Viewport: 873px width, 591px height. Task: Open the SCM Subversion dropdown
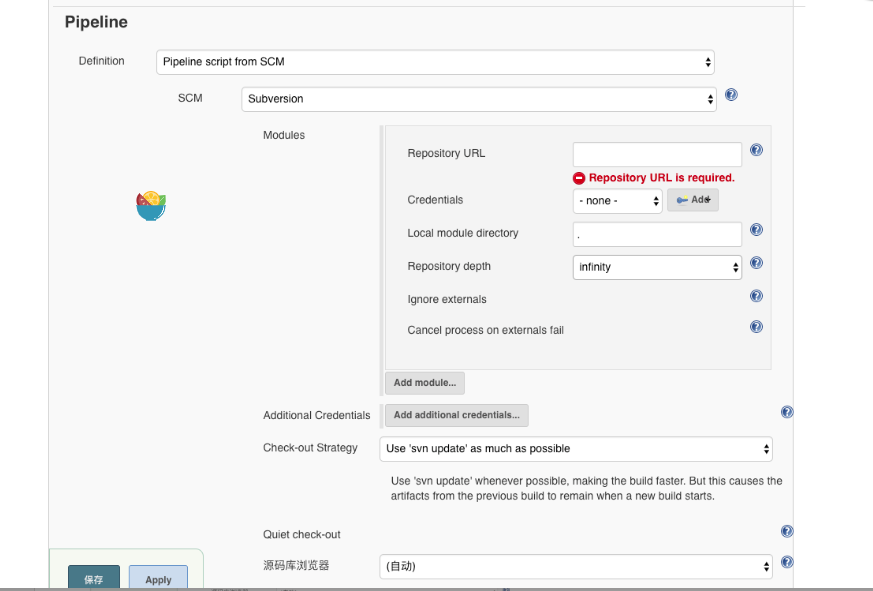pos(479,99)
